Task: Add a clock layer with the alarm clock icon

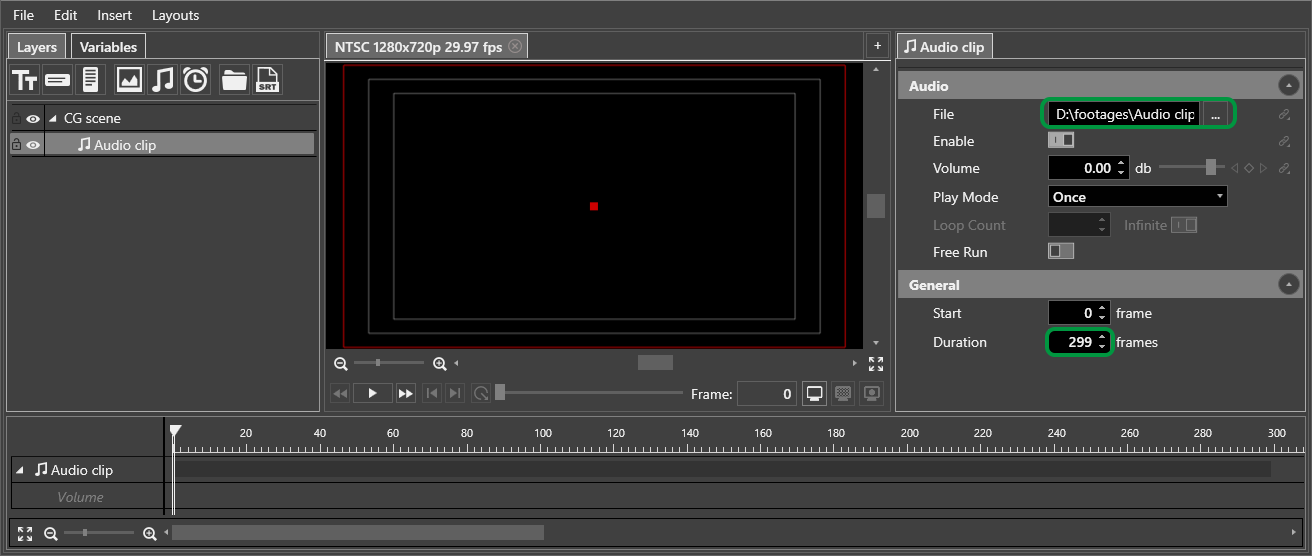Action: point(196,80)
